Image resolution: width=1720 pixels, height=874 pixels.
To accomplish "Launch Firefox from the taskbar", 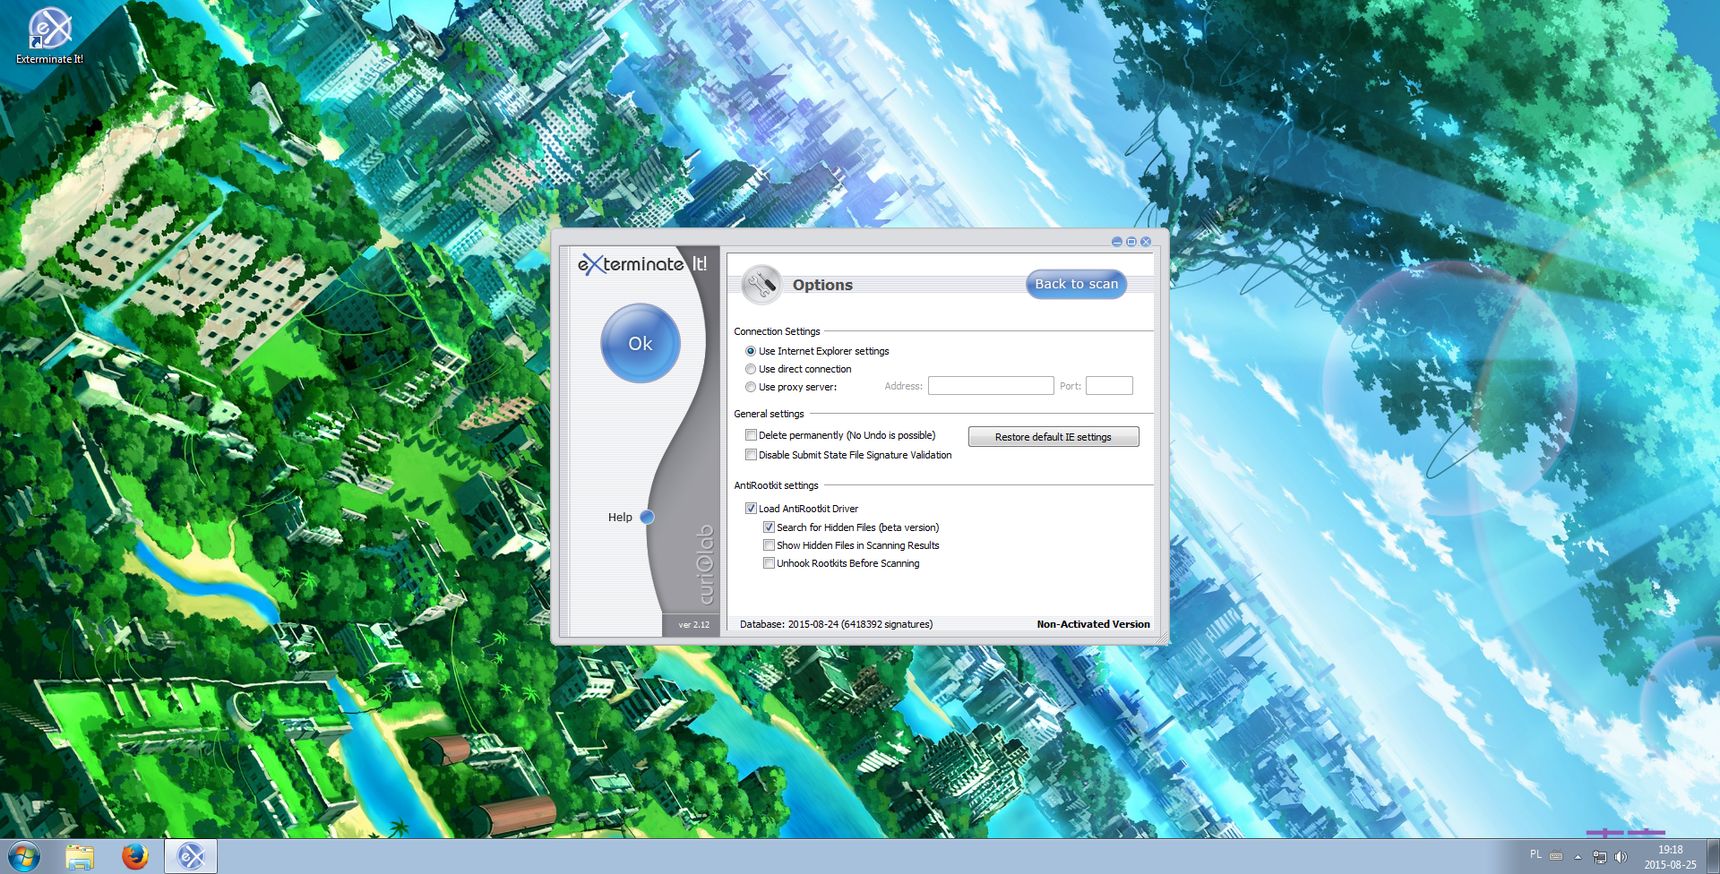I will [135, 857].
